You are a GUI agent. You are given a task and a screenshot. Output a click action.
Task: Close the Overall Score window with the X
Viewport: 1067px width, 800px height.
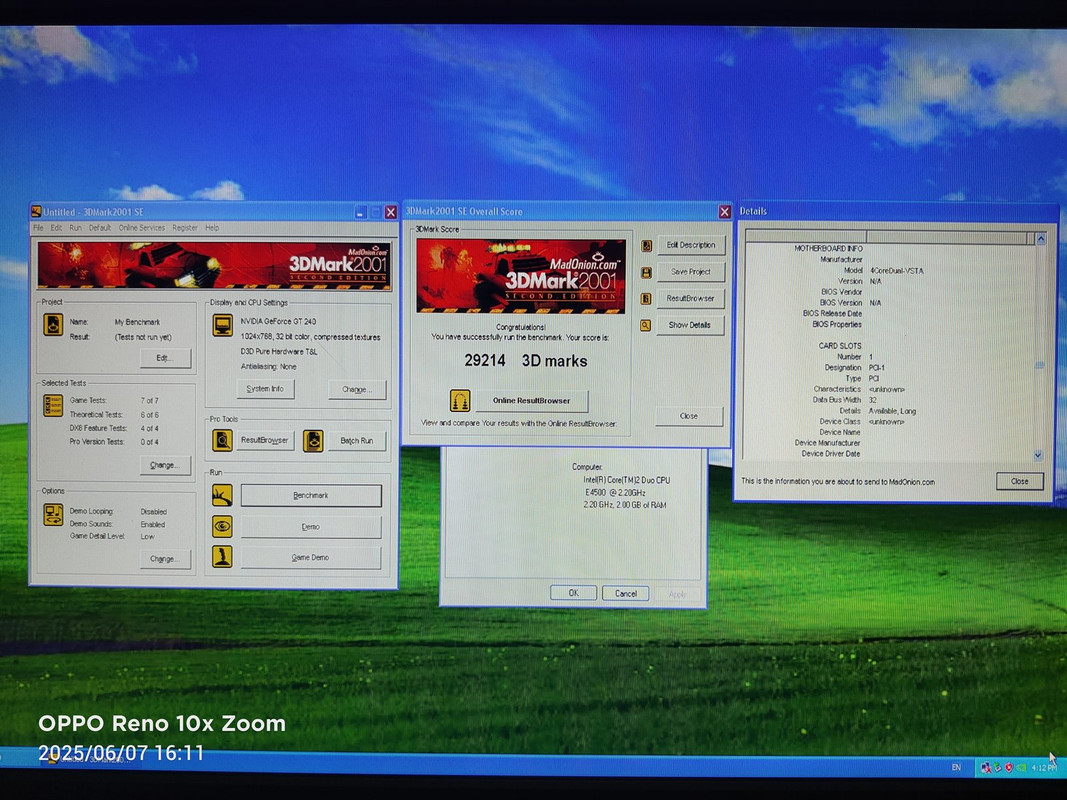point(725,212)
